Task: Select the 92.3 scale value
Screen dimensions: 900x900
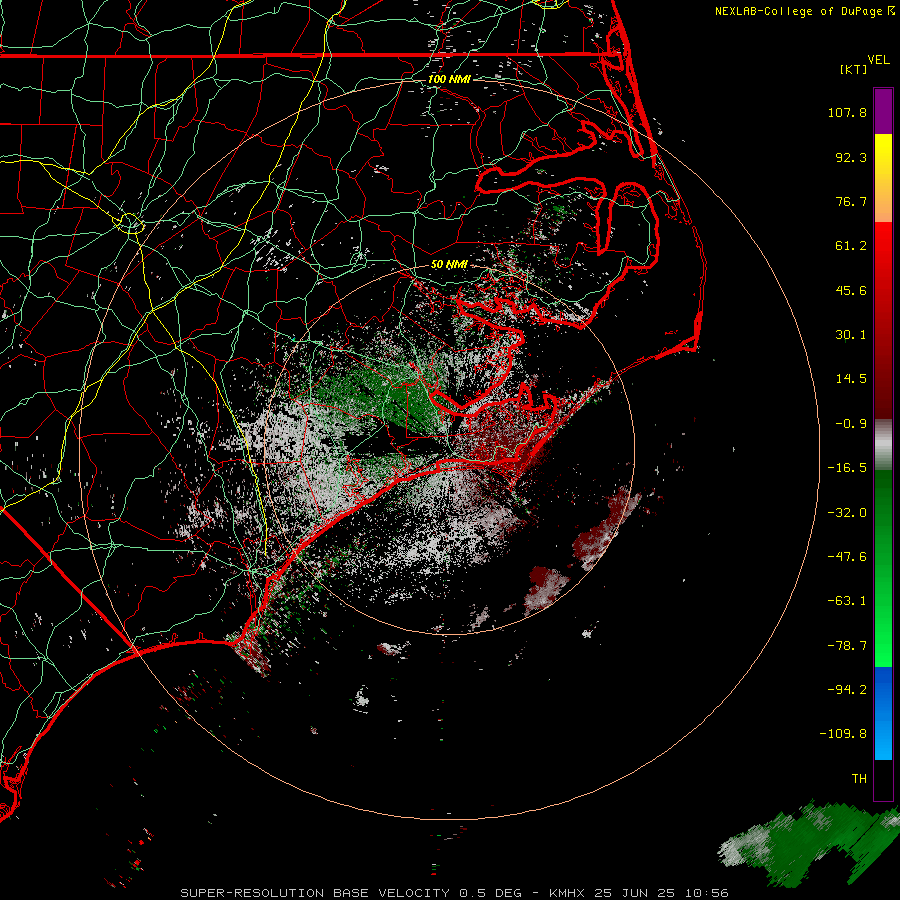Action: coord(851,157)
